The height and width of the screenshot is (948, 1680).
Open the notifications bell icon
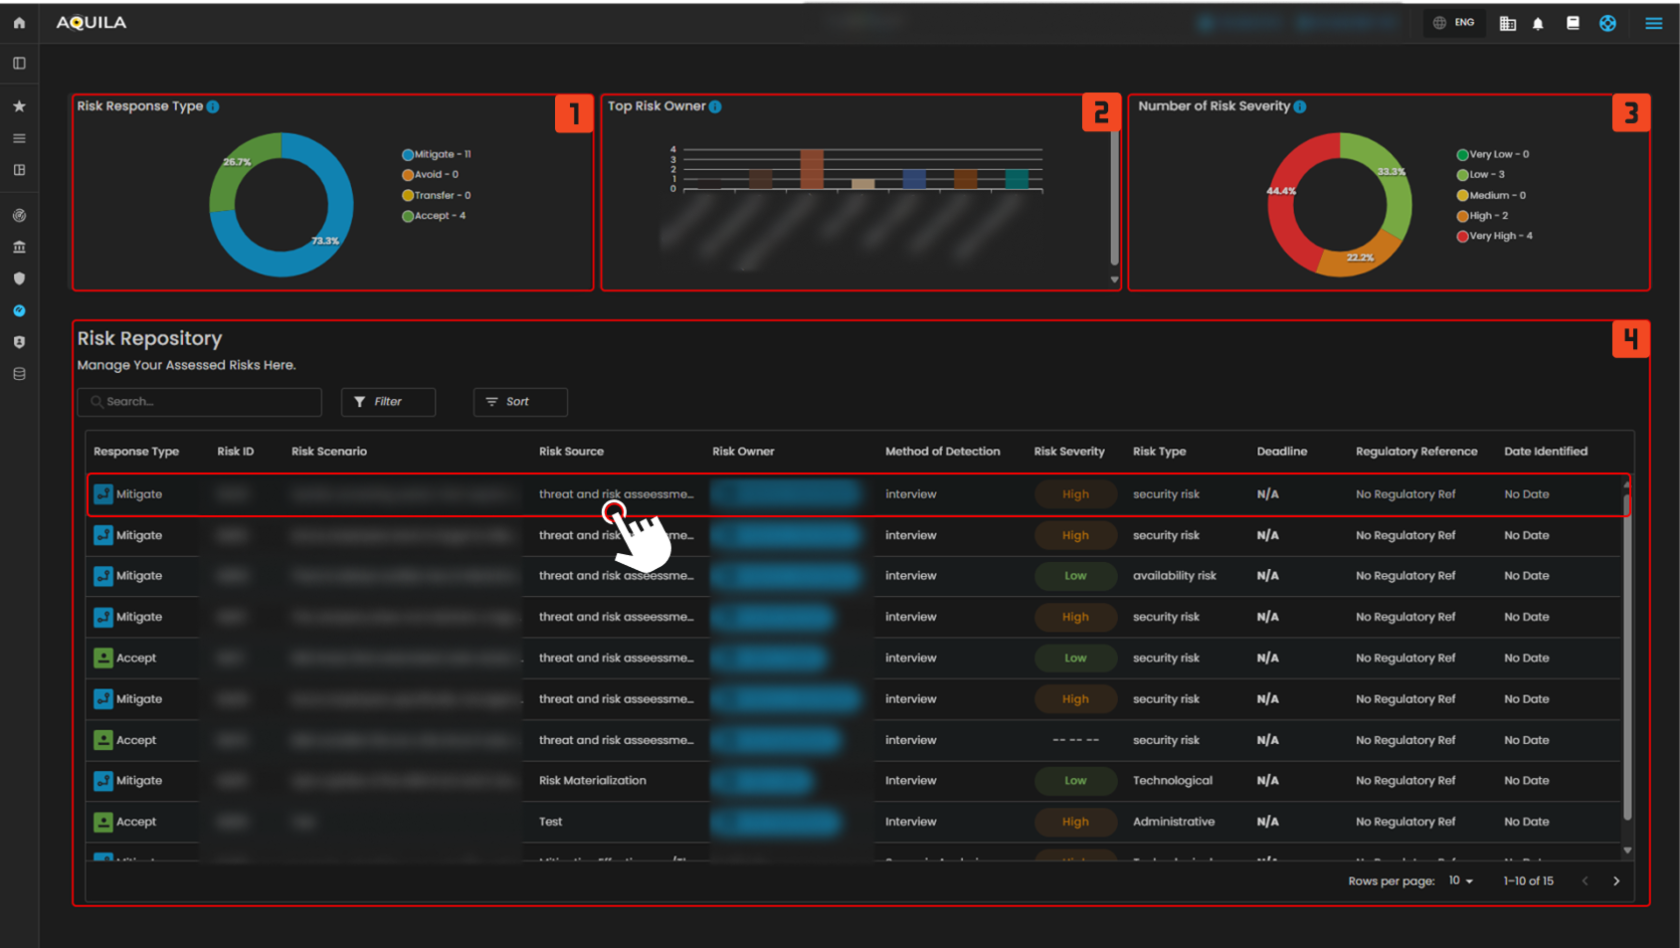pyautogui.click(x=1538, y=23)
